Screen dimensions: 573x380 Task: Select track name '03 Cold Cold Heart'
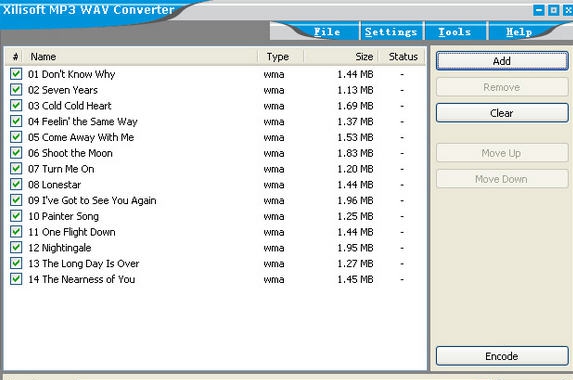coord(70,106)
